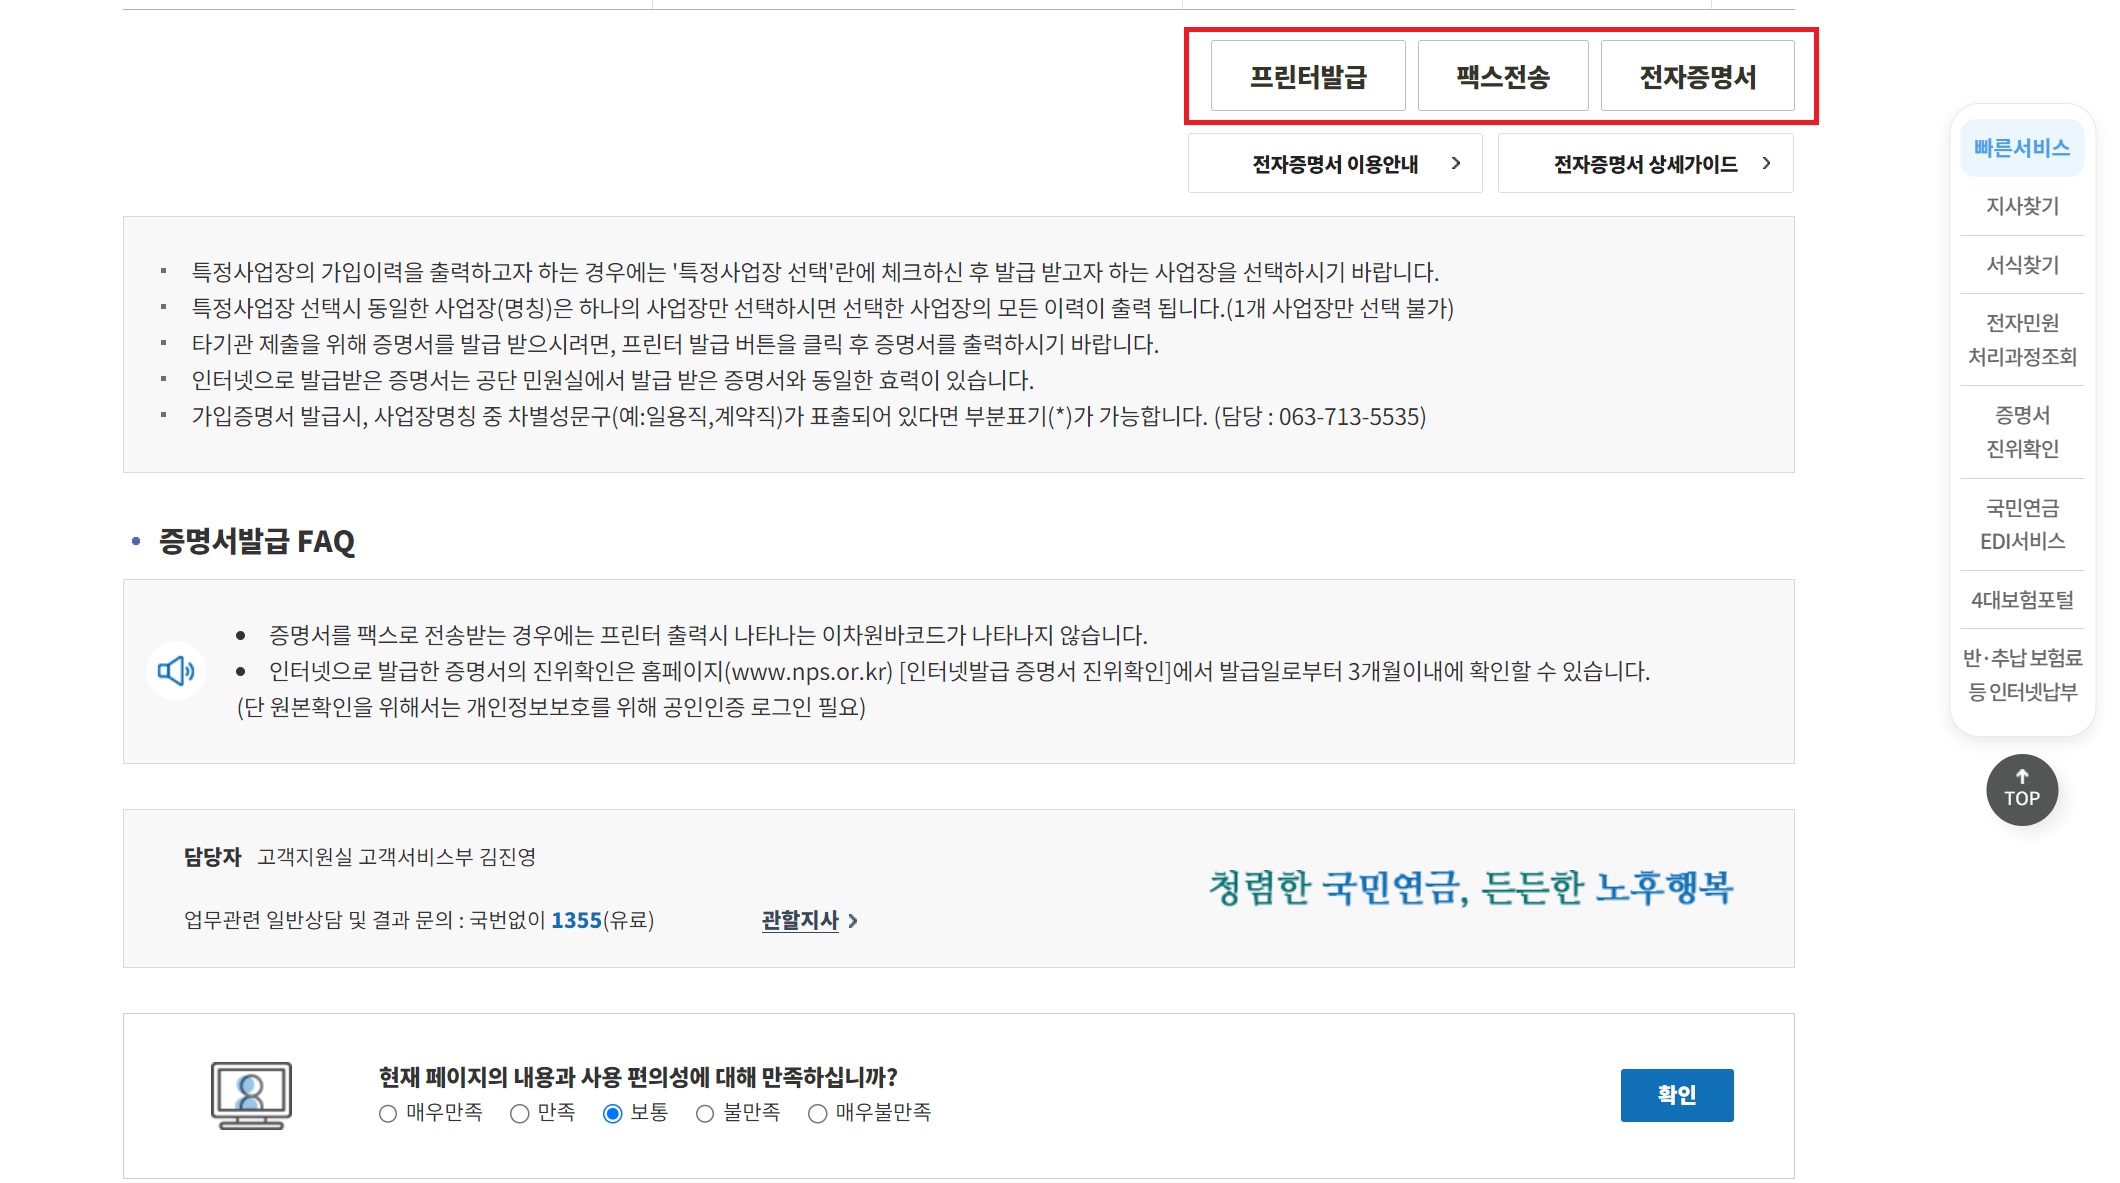Open 지사찾기 in quick service menu
This screenshot has width=2120, height=1183.
pos(2022,206)
